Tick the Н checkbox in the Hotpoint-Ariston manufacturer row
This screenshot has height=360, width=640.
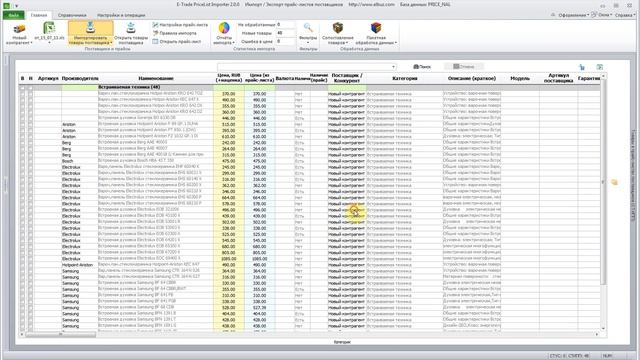point(31,265)
